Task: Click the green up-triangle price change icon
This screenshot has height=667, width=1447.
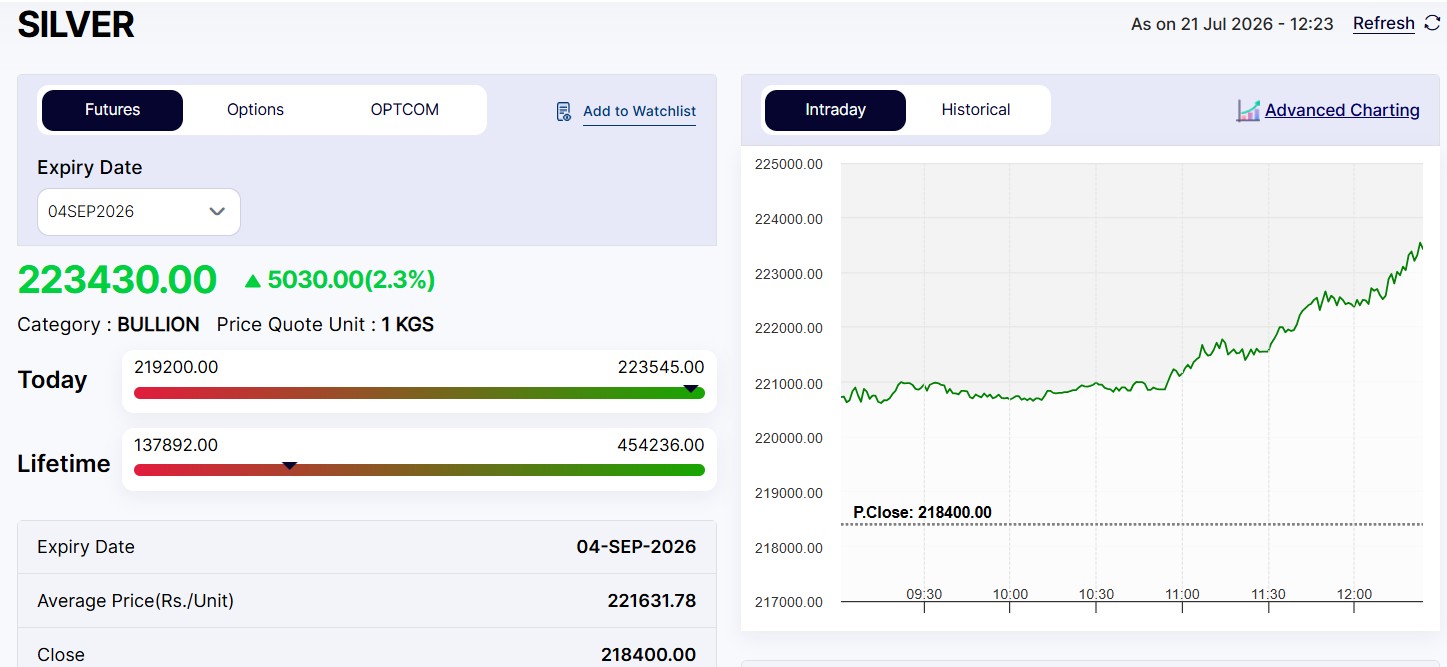Action: (x=253, y=281)
